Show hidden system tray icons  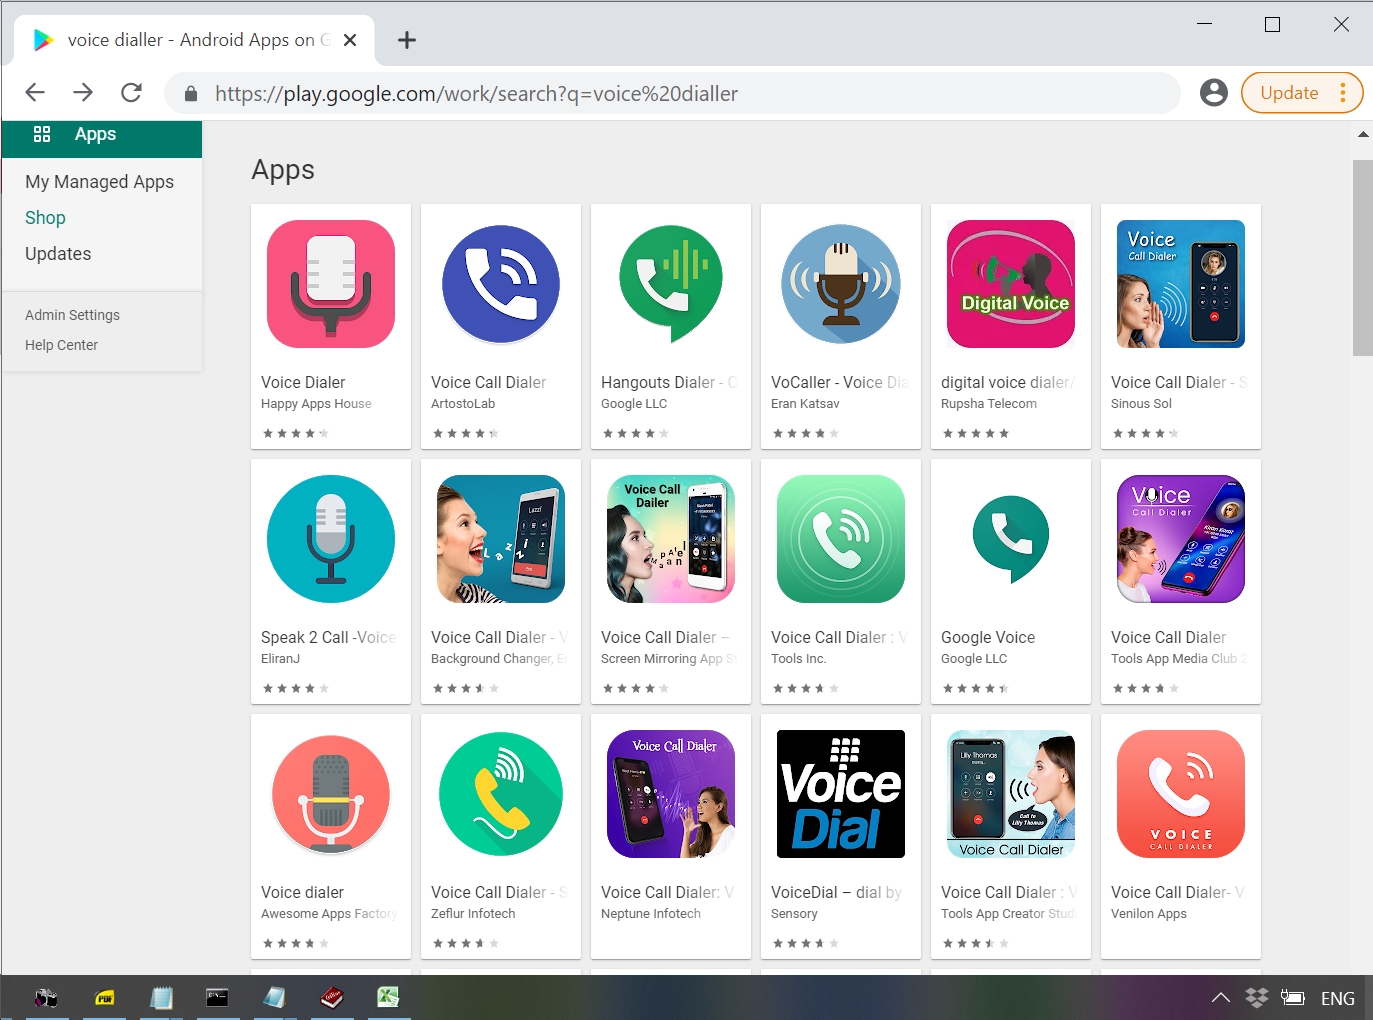(1220, 998)
